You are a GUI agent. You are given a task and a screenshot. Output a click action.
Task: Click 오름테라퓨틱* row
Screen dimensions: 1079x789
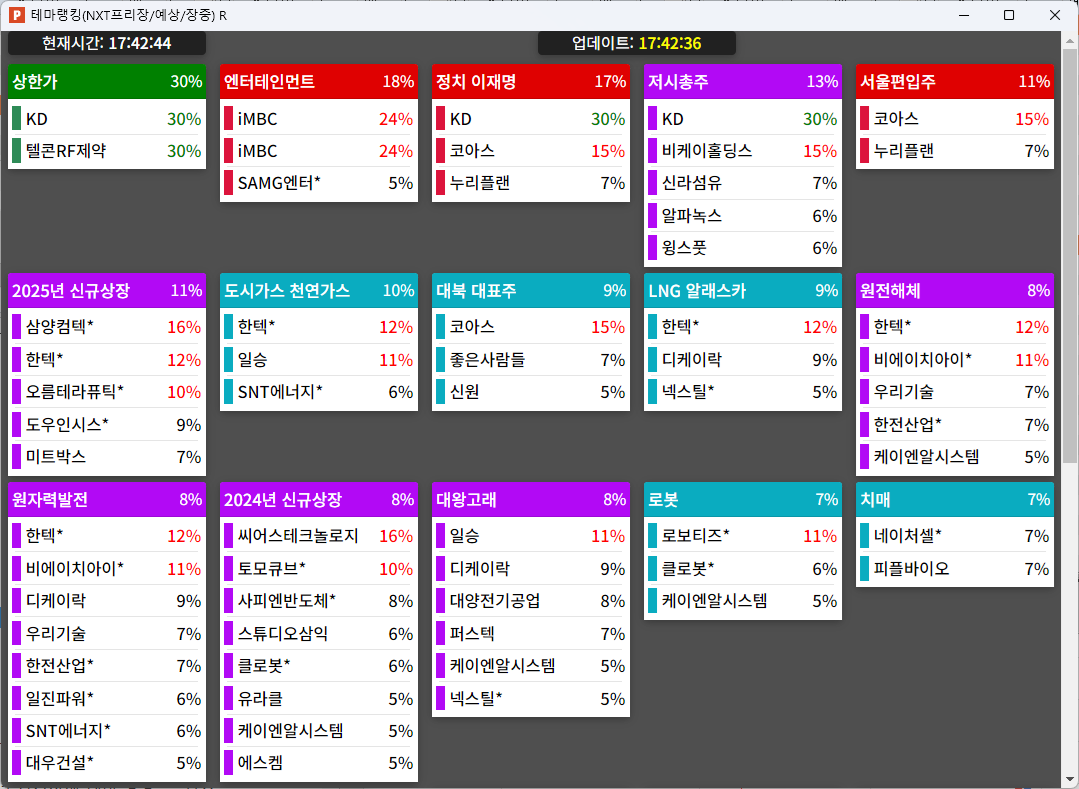[x=107, y=392]
